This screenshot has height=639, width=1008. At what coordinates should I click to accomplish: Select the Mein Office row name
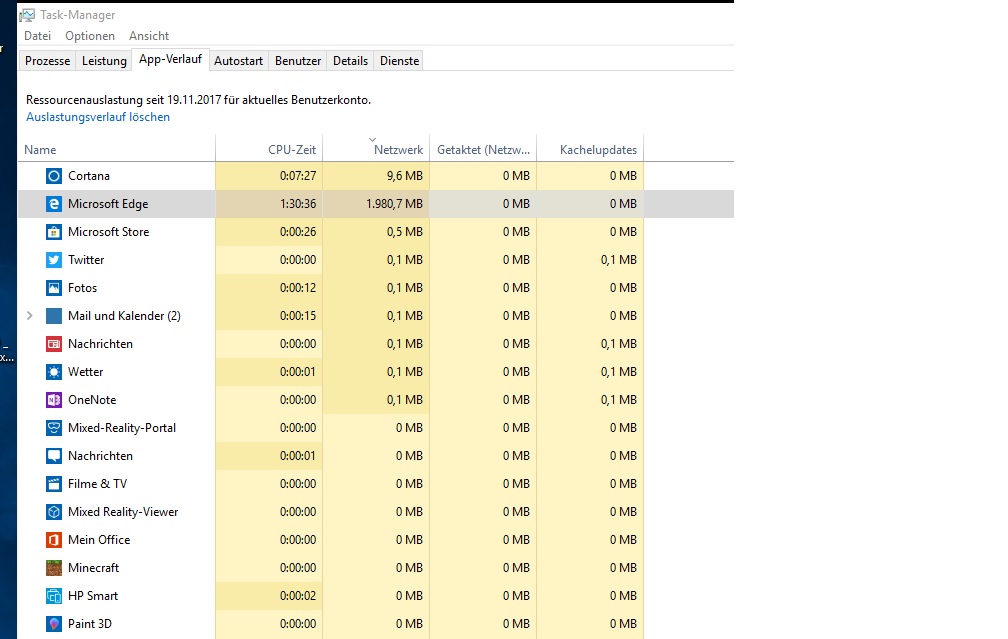coord(99,540)
